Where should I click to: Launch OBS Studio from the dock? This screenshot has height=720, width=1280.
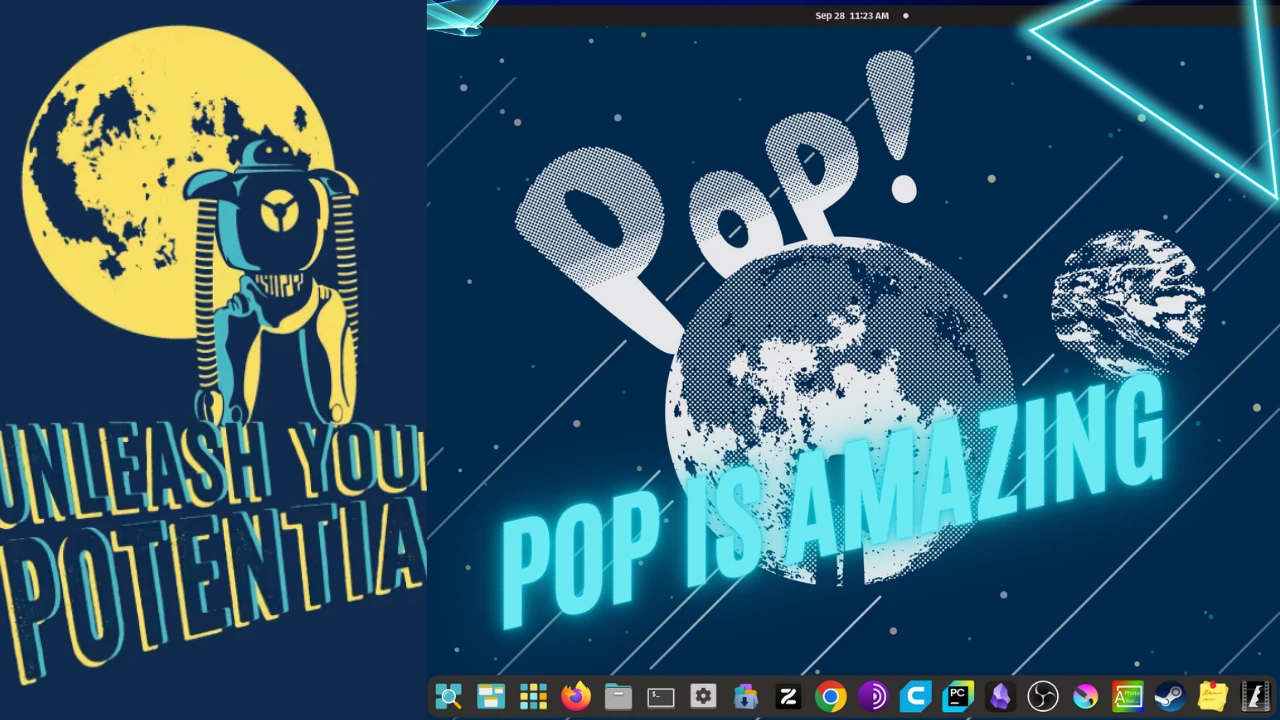tap(1043, 697)
